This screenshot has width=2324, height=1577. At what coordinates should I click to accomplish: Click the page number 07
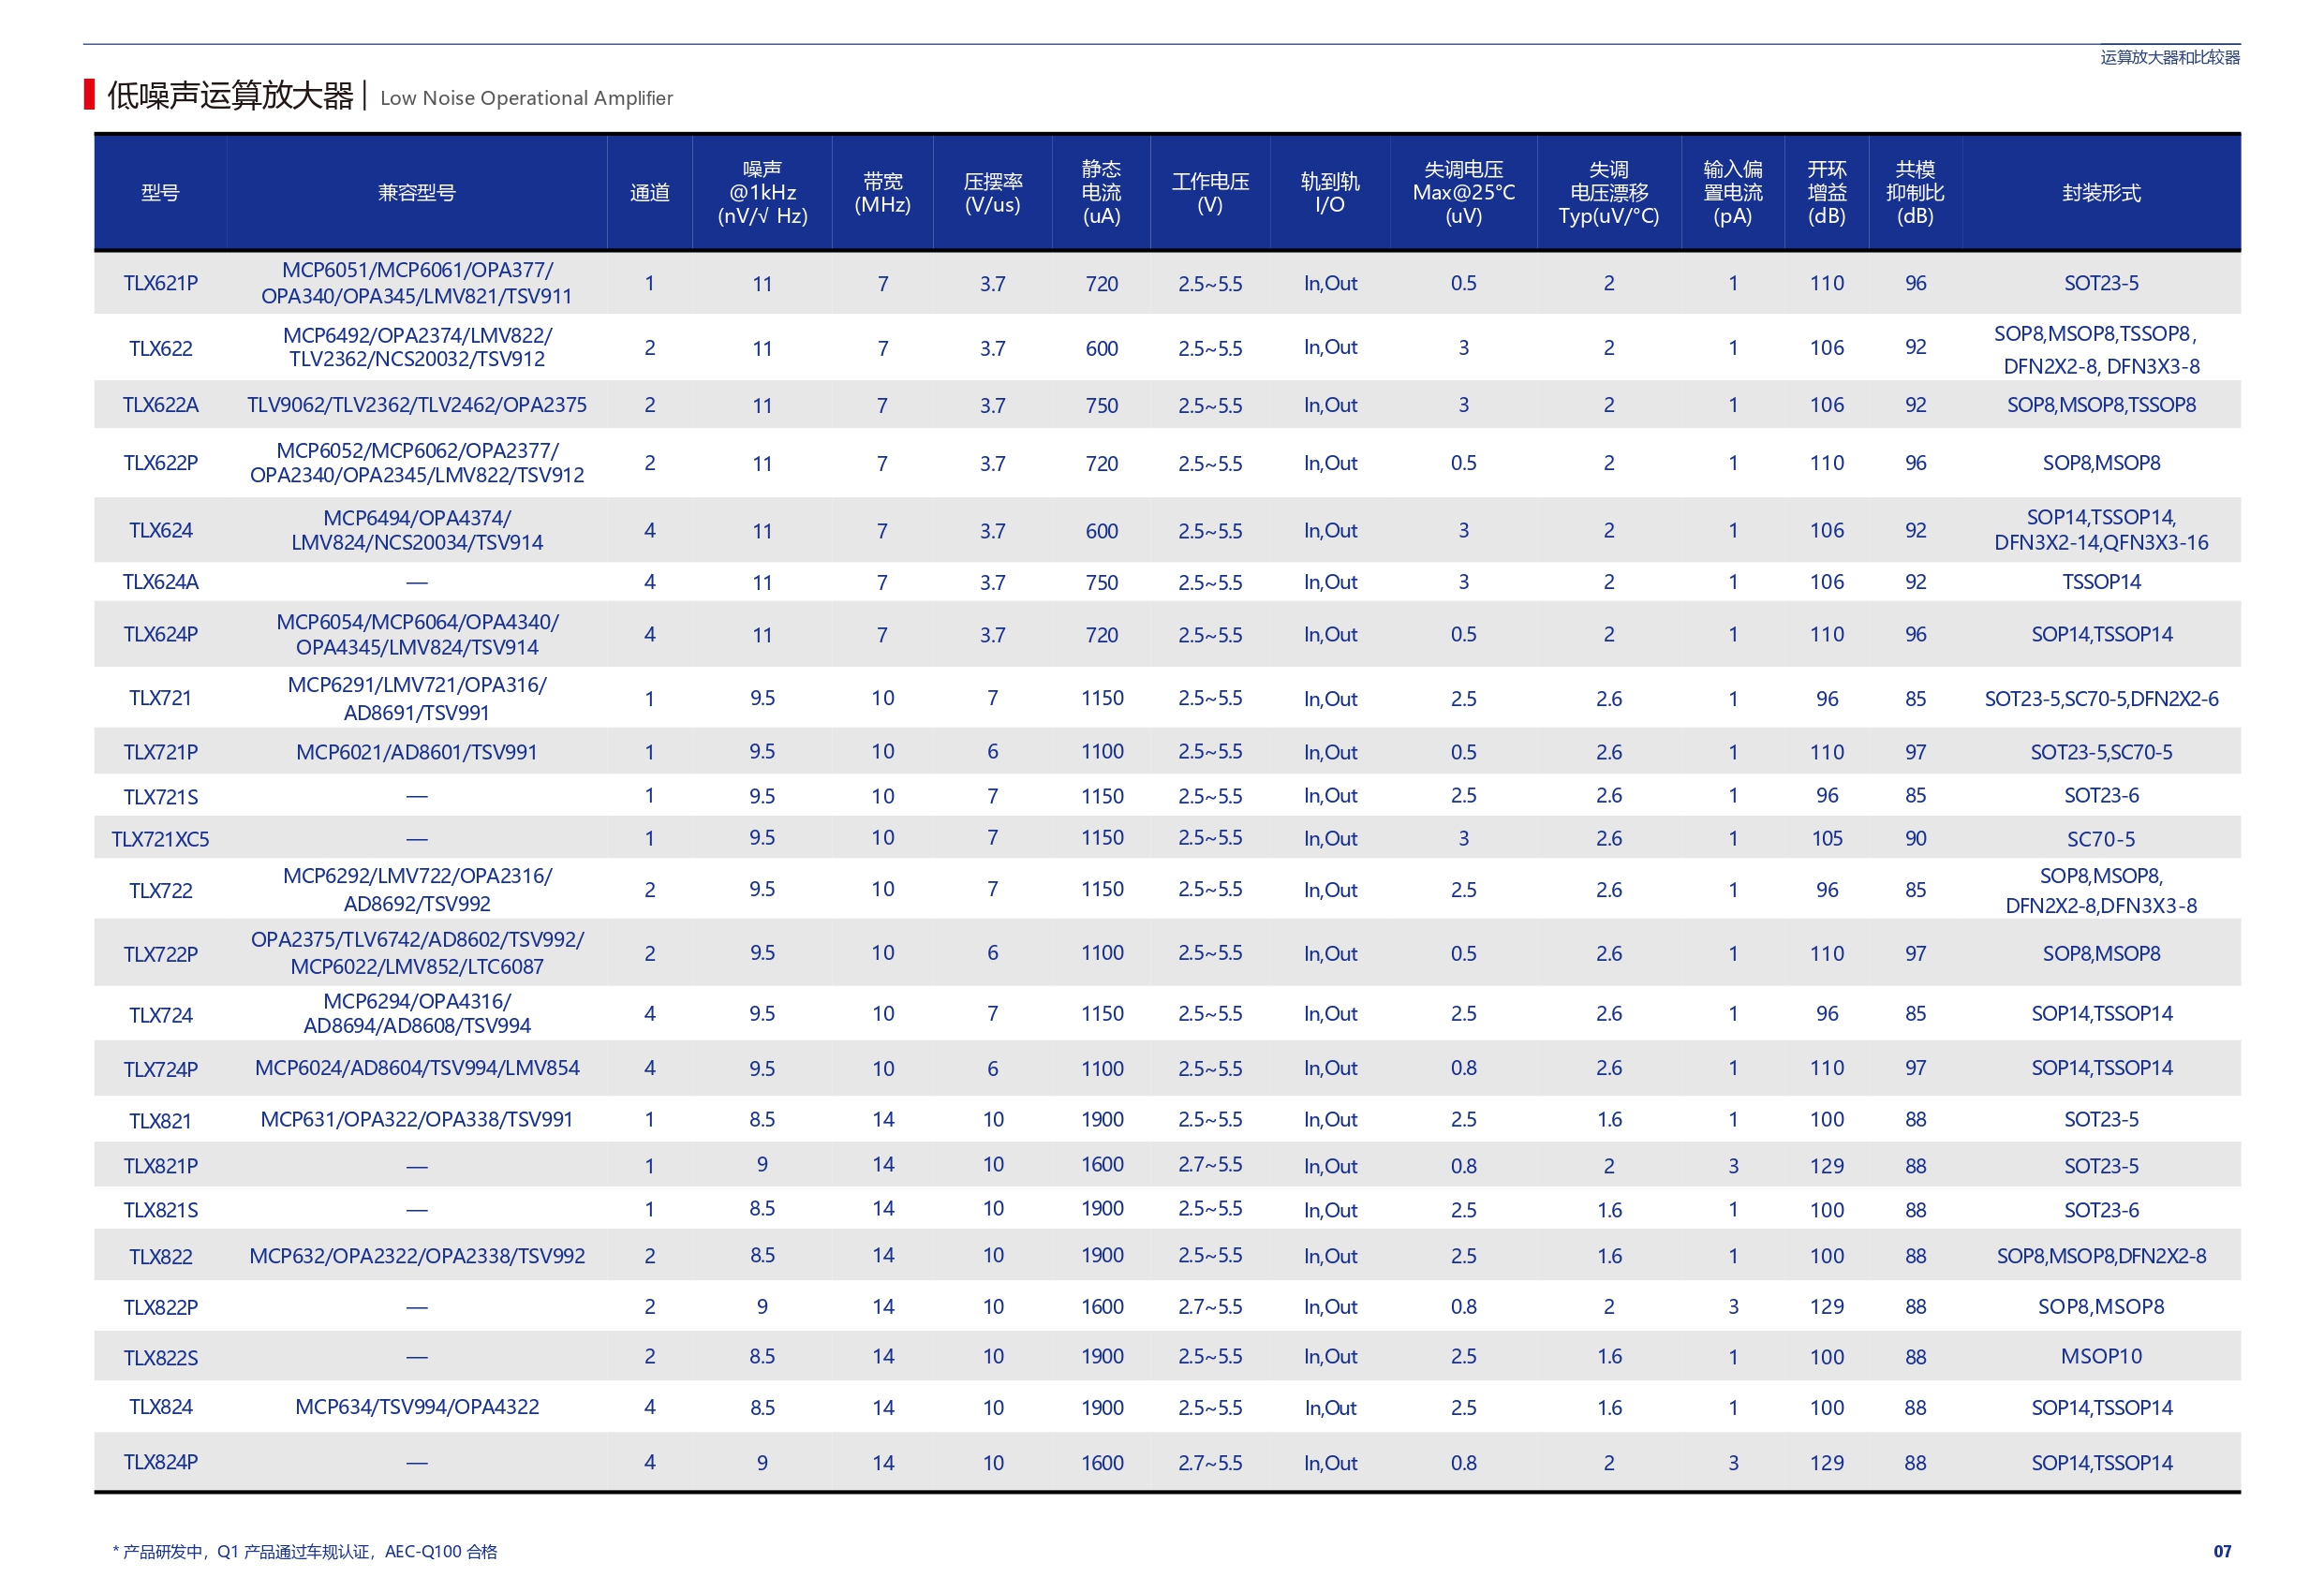(x=2221, y=1551)
